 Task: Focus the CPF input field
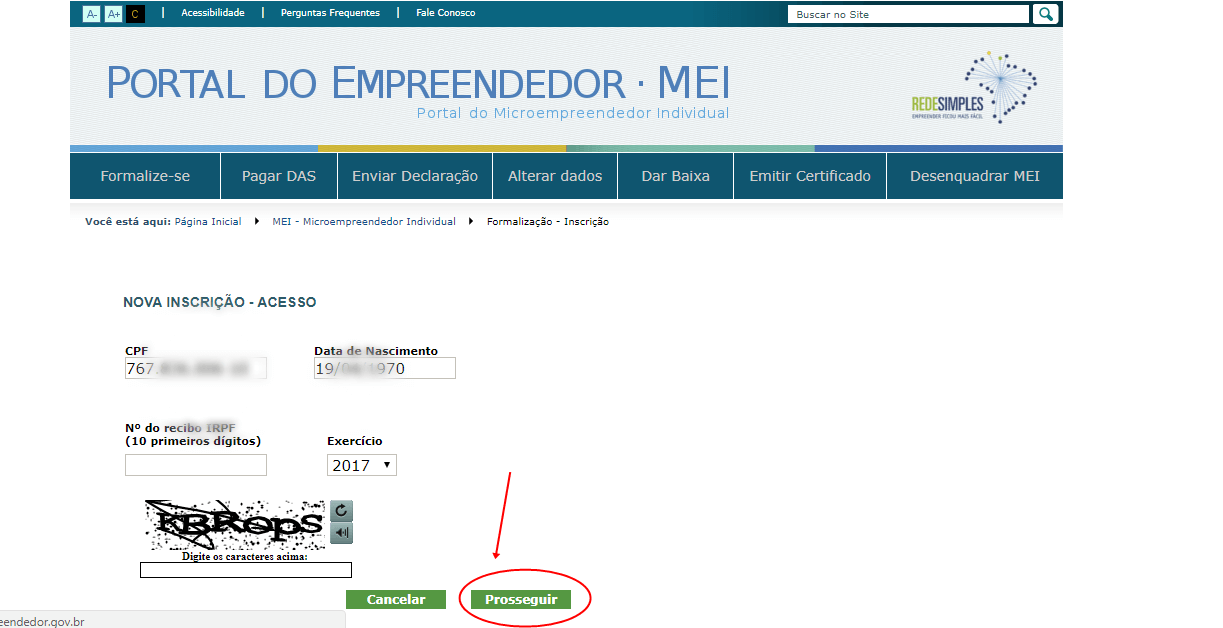tap(196, 368)
